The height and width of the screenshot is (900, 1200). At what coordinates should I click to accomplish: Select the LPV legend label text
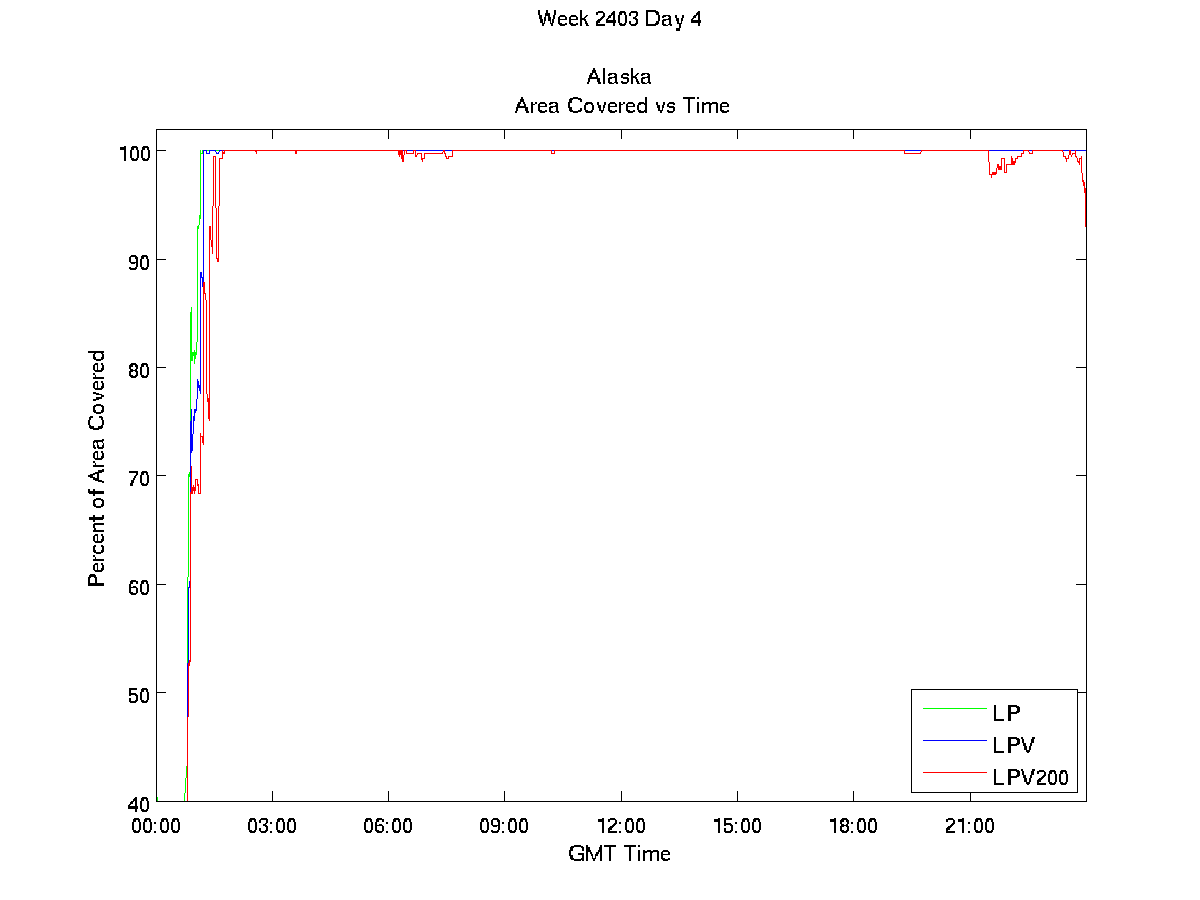[1013, 745]
